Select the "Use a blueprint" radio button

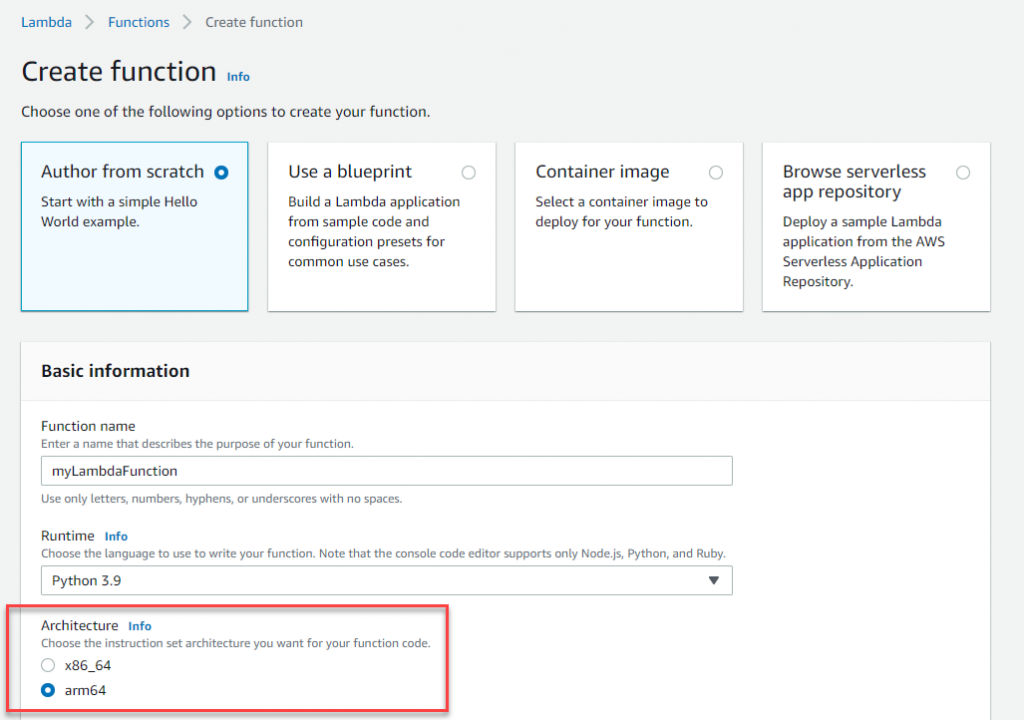pos(468,172)
